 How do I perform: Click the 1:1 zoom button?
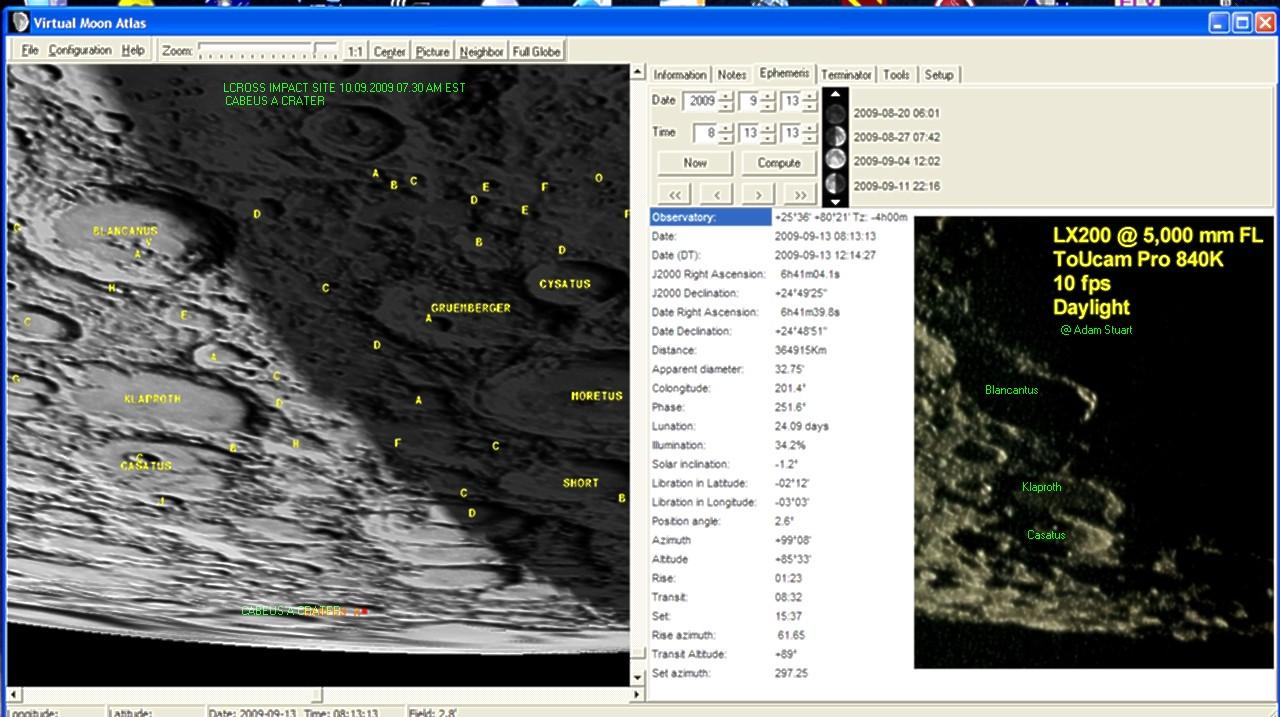[x=355, y=51]
